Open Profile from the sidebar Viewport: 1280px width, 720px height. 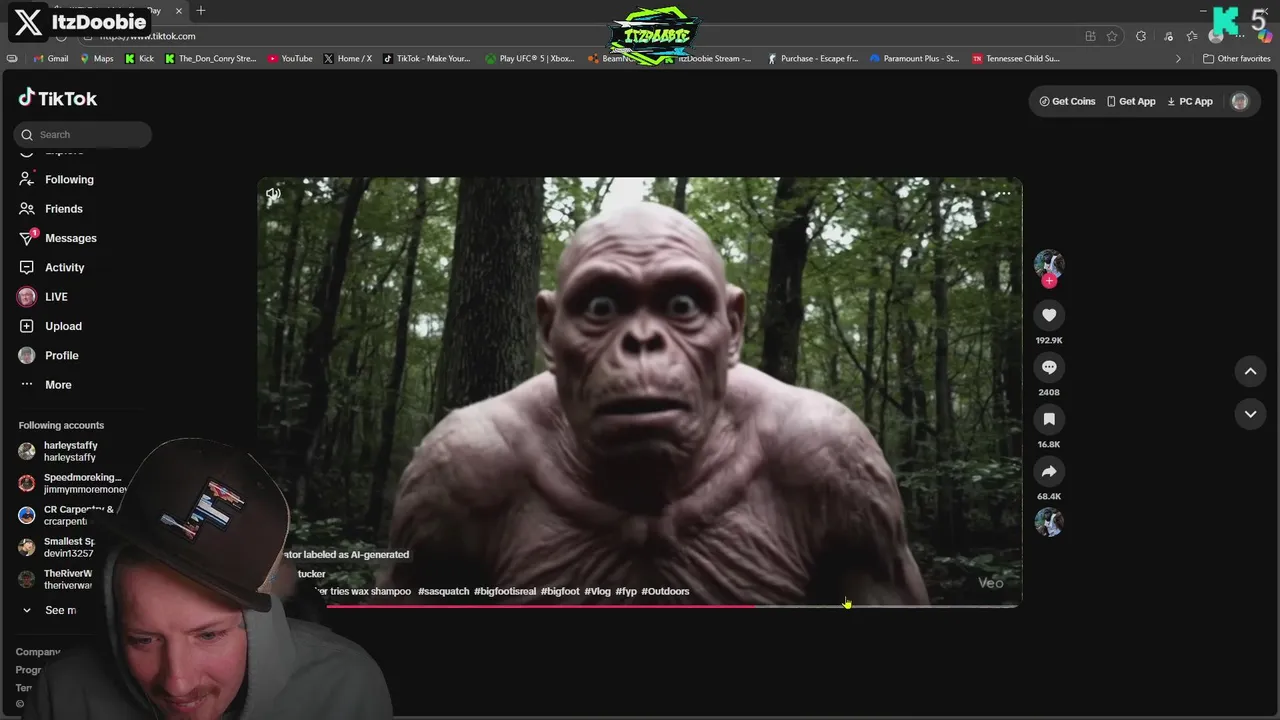[49, 355]
